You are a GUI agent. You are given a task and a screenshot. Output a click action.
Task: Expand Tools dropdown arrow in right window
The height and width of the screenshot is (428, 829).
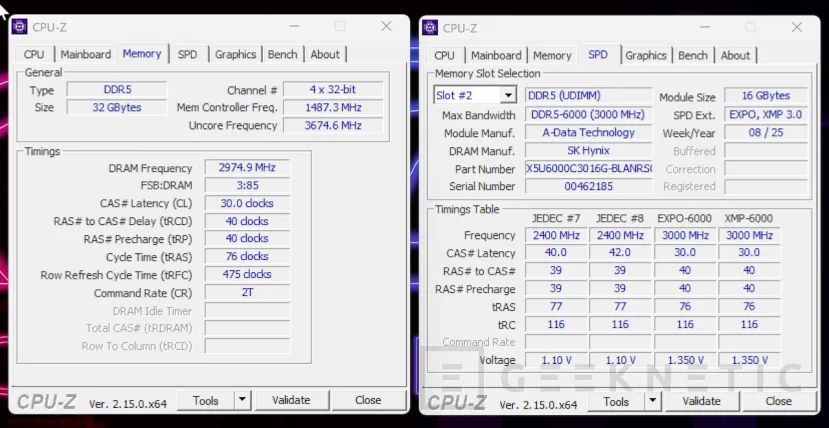(652, 401)
